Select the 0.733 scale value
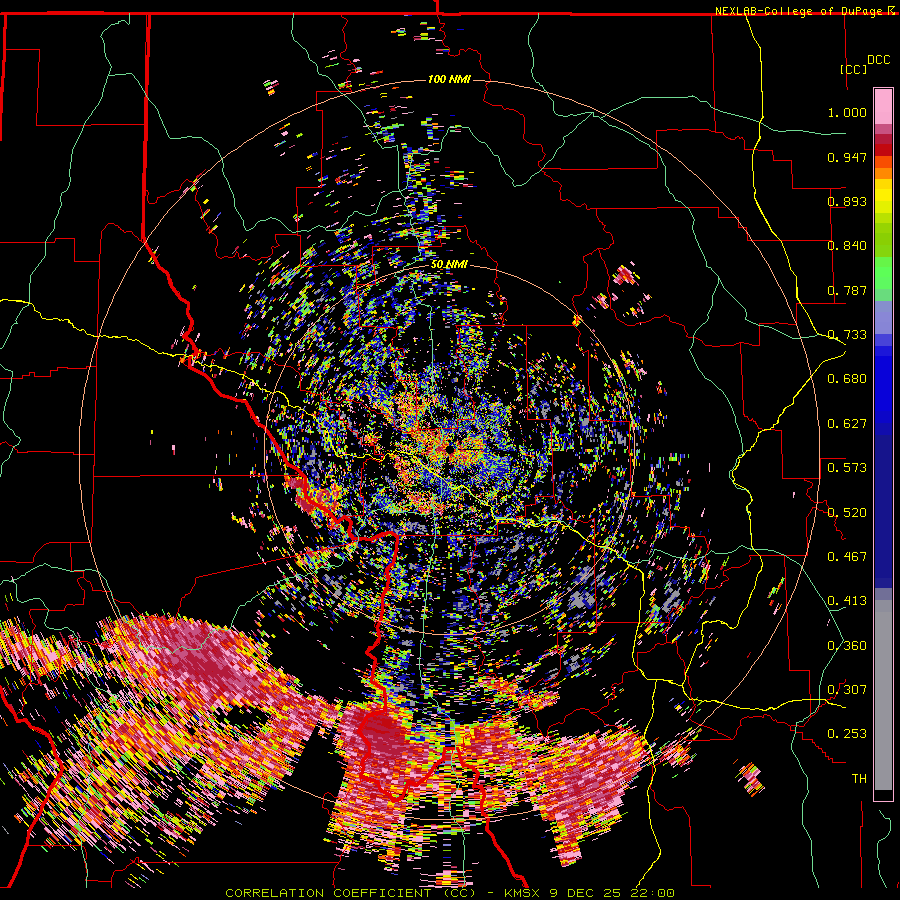Screen dimensions: 900x900 click(847, 335)
